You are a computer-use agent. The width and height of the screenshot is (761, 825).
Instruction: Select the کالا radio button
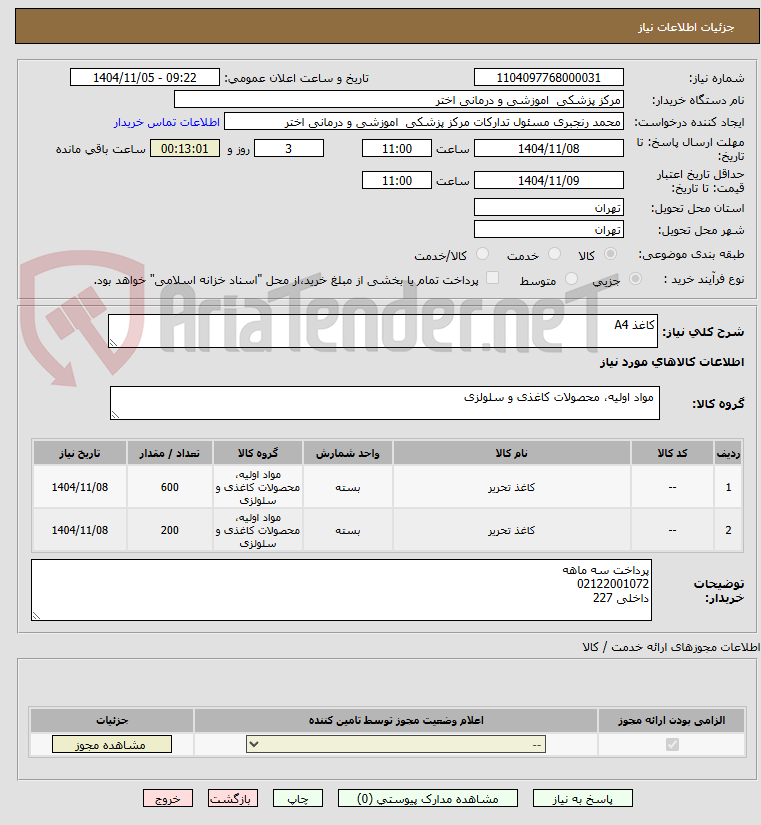610,254
